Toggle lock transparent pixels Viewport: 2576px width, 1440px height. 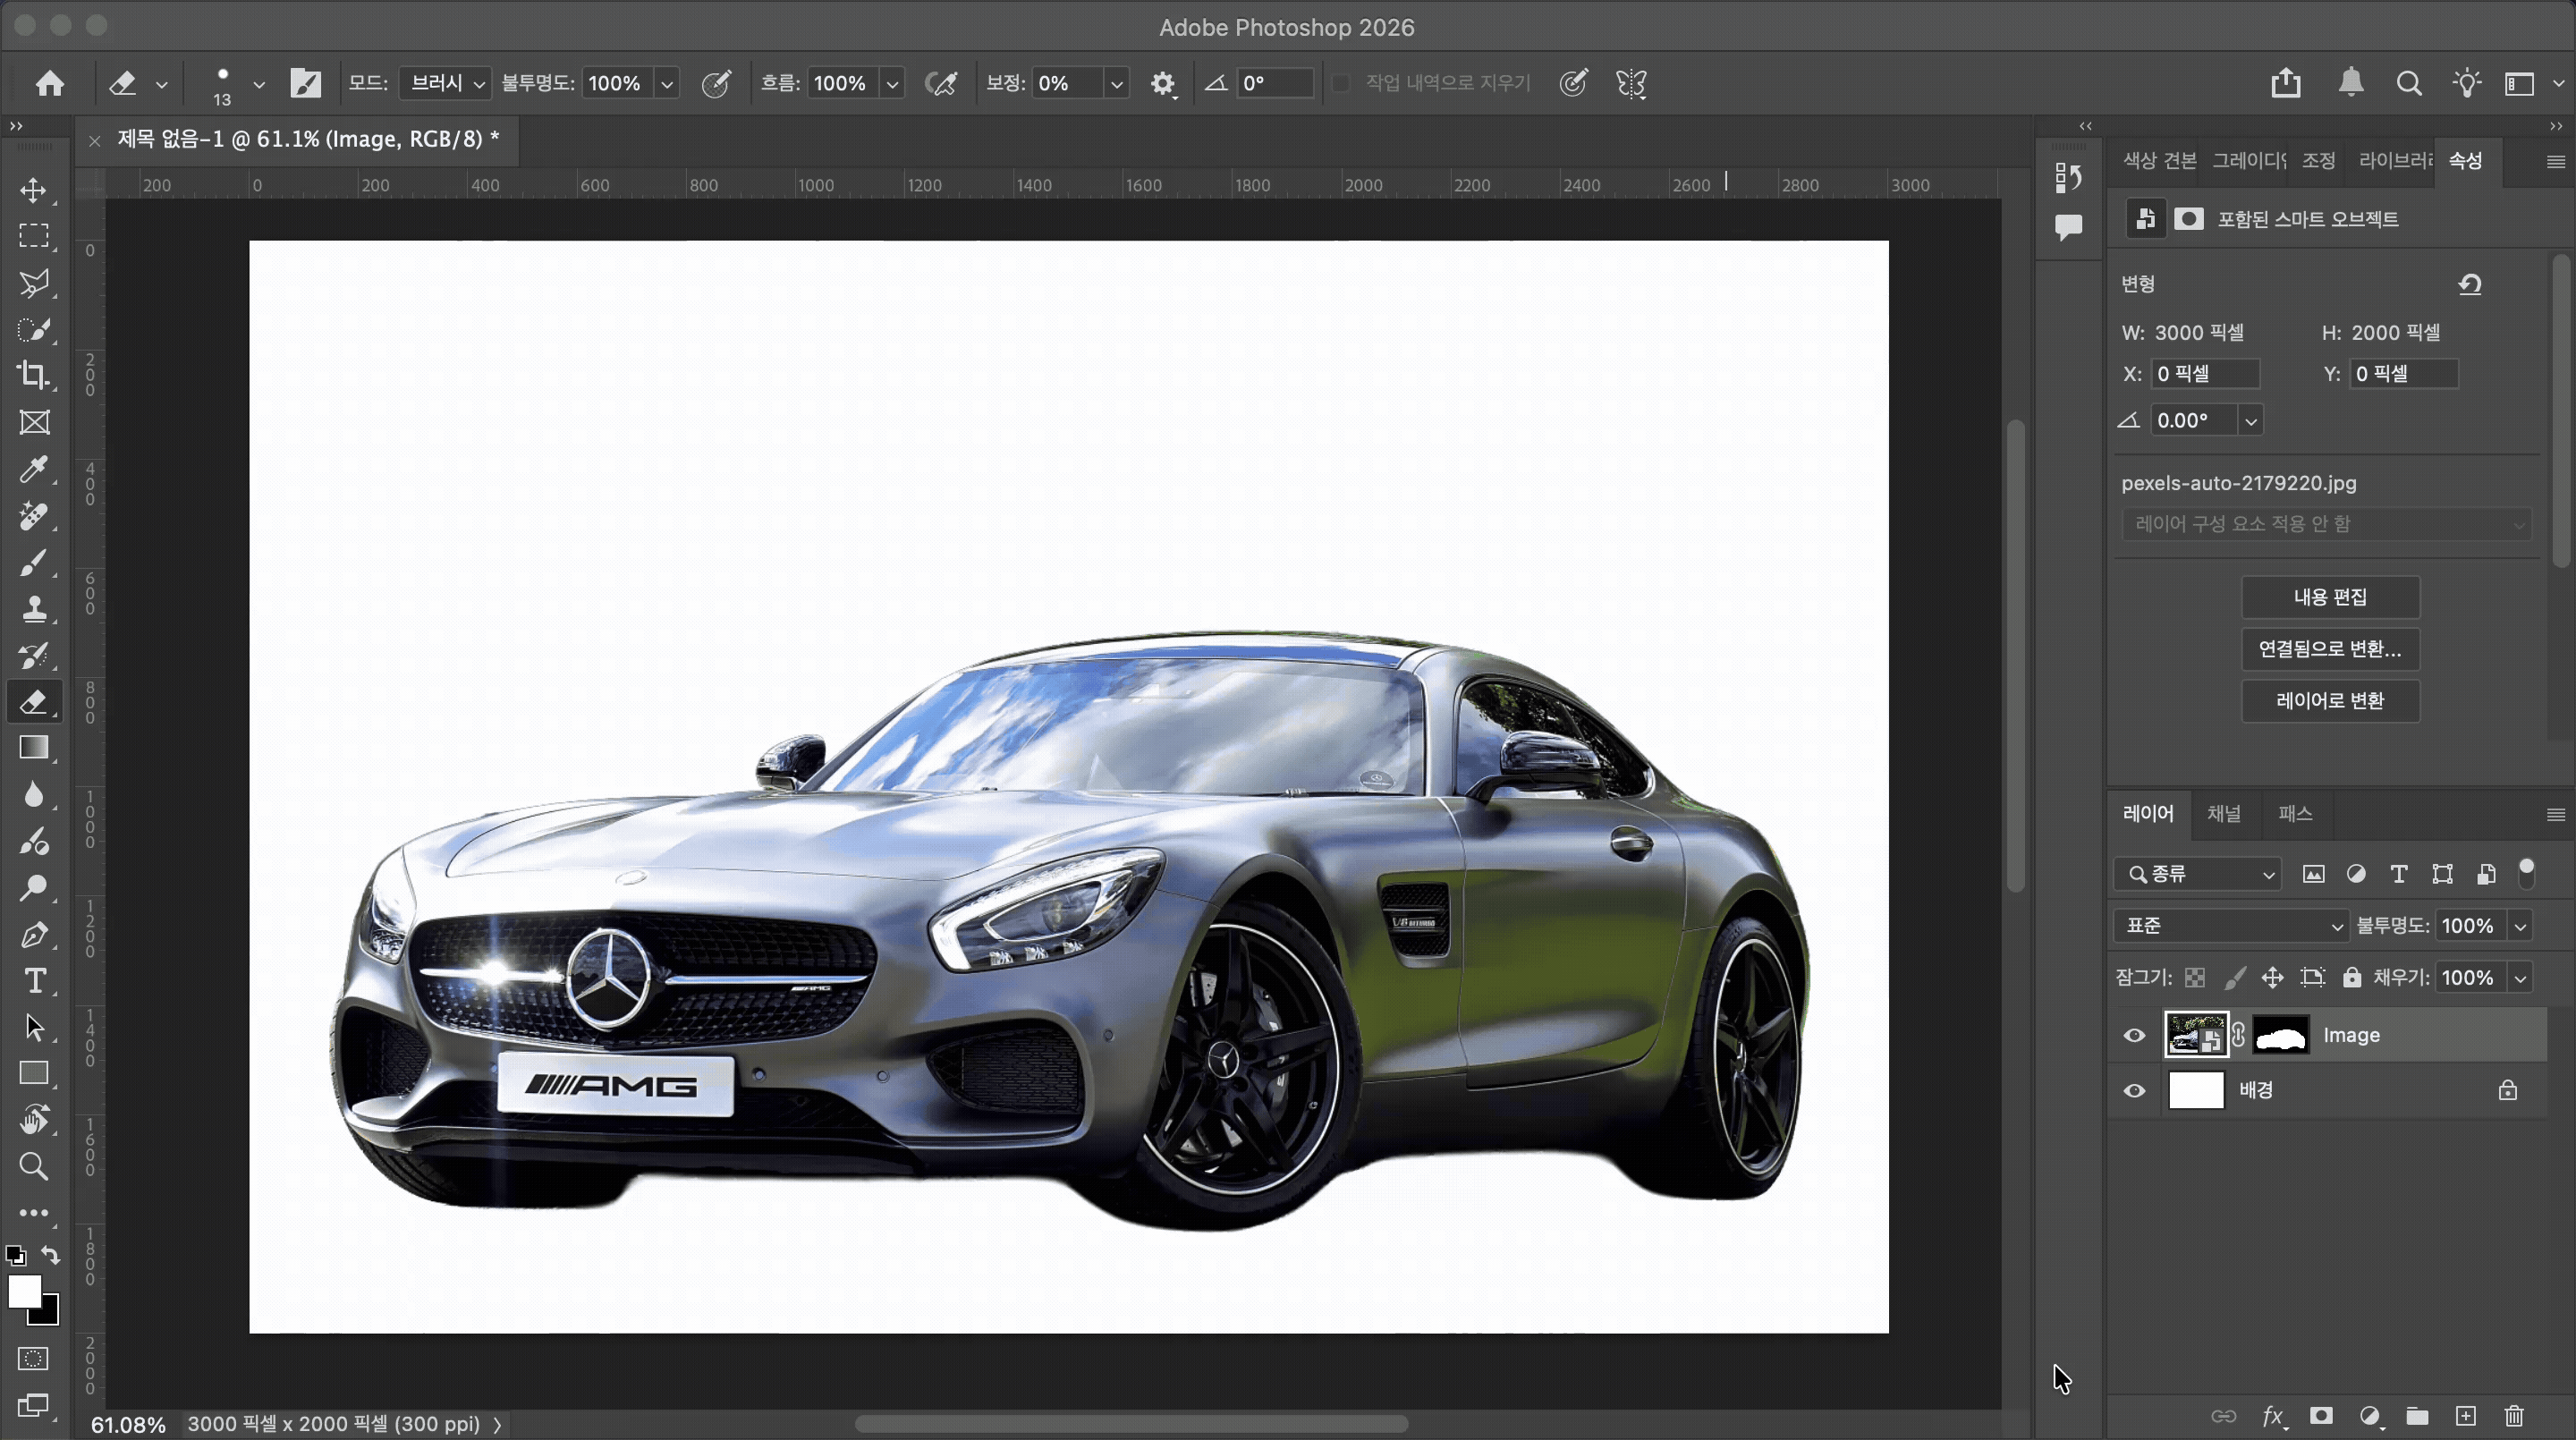click(2195, 978)
